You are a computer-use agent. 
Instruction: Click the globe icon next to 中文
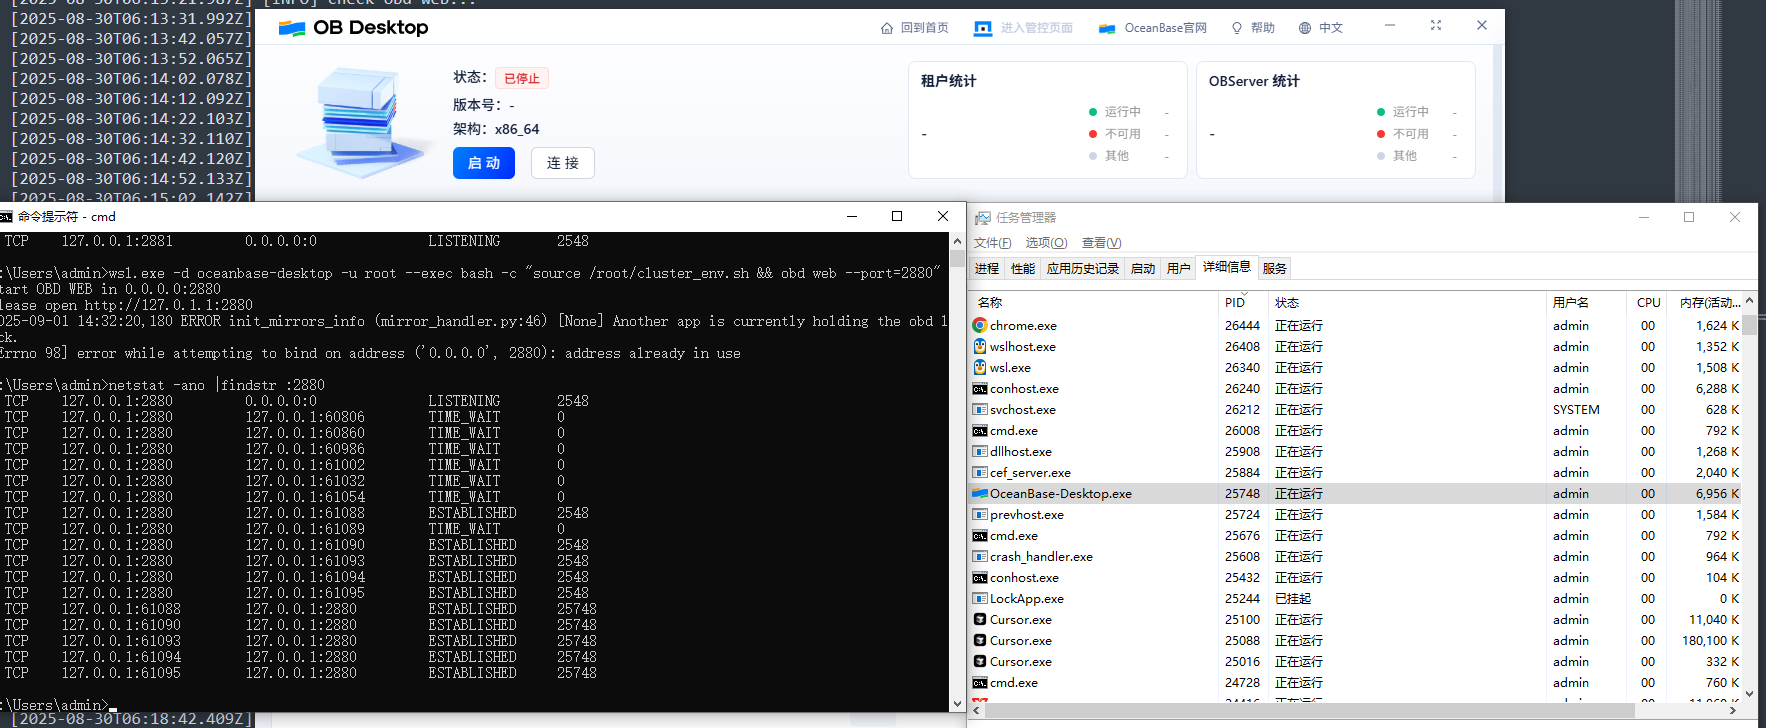tap(1305, 28)
